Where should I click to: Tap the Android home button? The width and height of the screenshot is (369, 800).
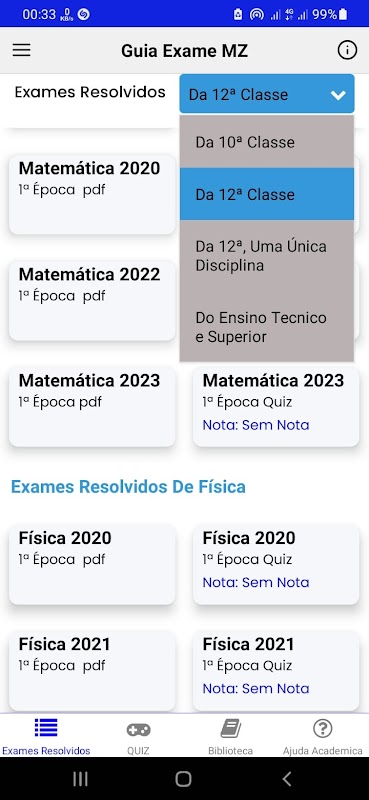click(x=183, y=779)
